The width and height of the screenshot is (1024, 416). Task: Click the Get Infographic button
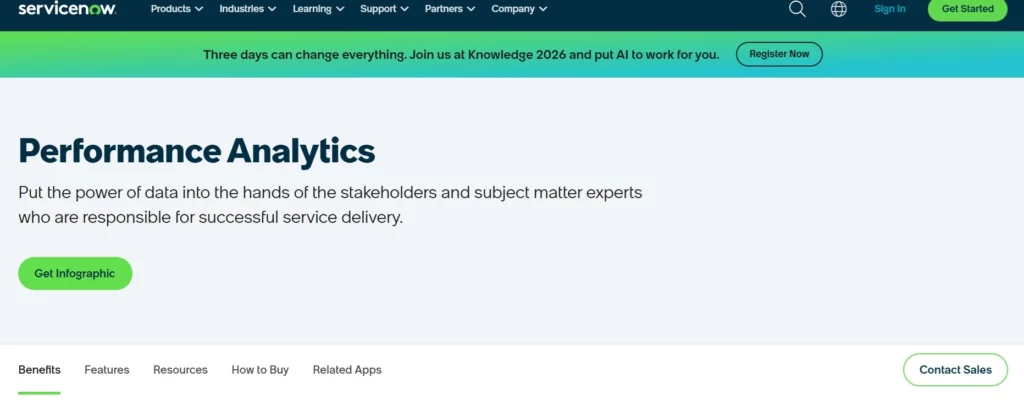point(75,274)
